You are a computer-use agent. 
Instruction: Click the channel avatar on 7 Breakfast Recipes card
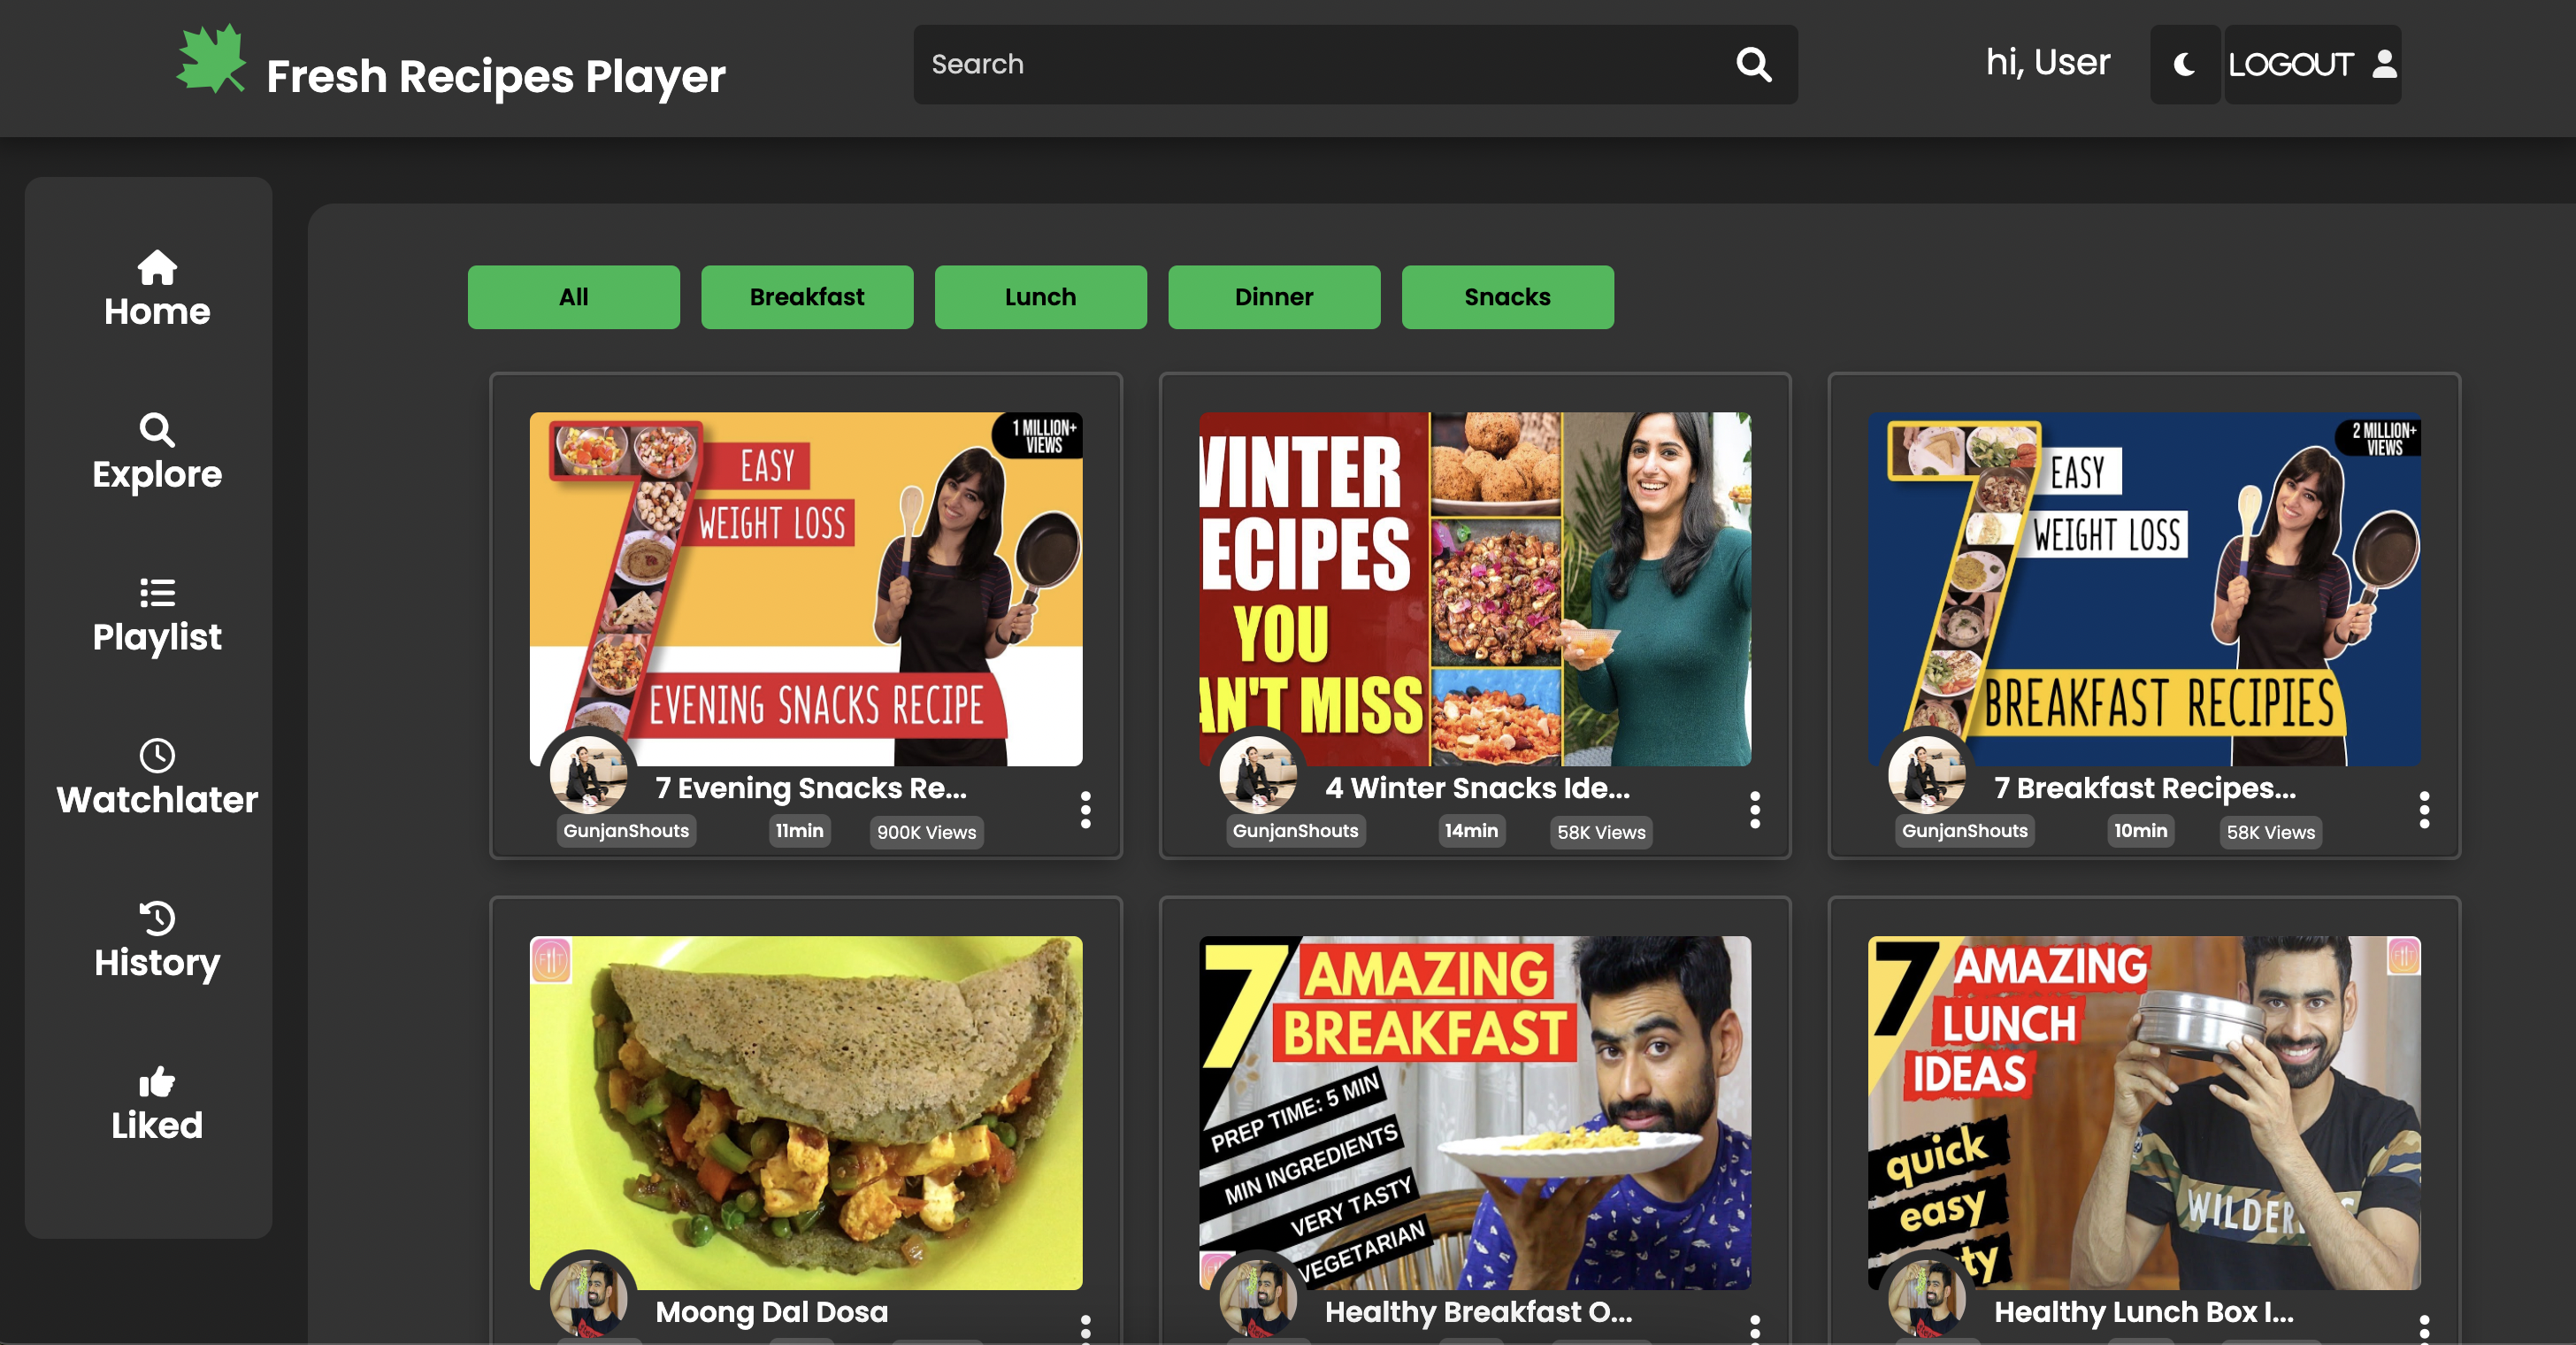point(1926,773)
